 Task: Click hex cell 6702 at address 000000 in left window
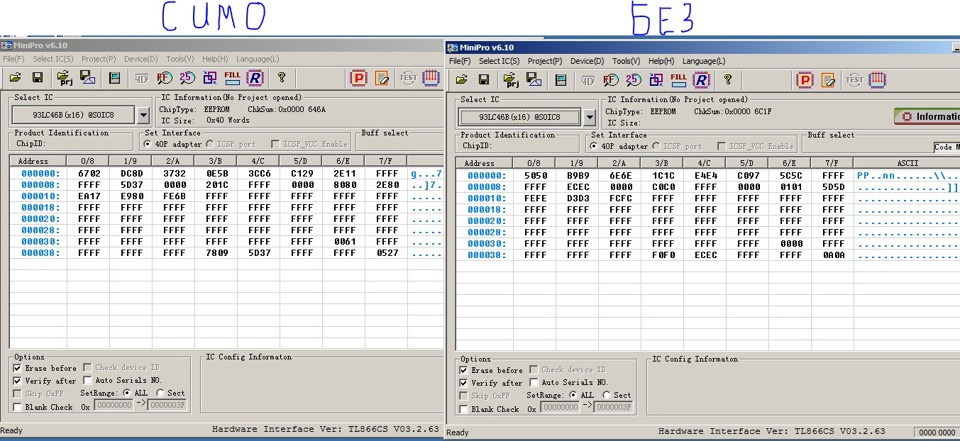pos(88,174)
